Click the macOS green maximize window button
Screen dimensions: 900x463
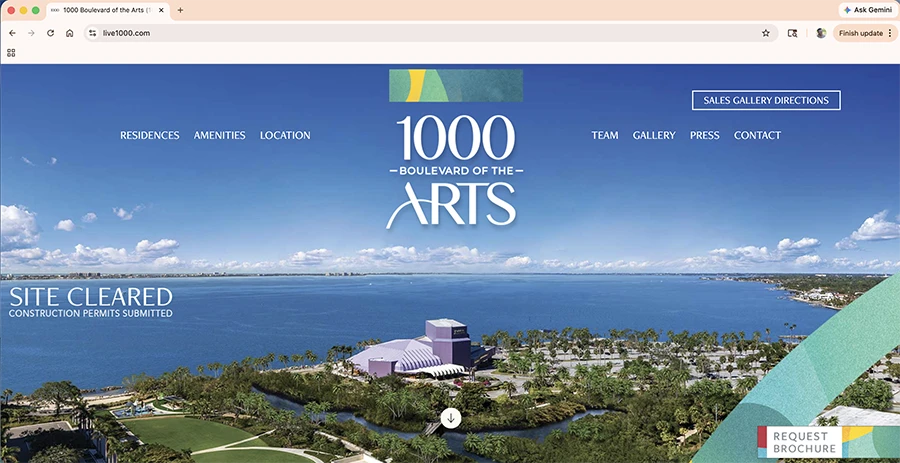click(x=36, y=10)
